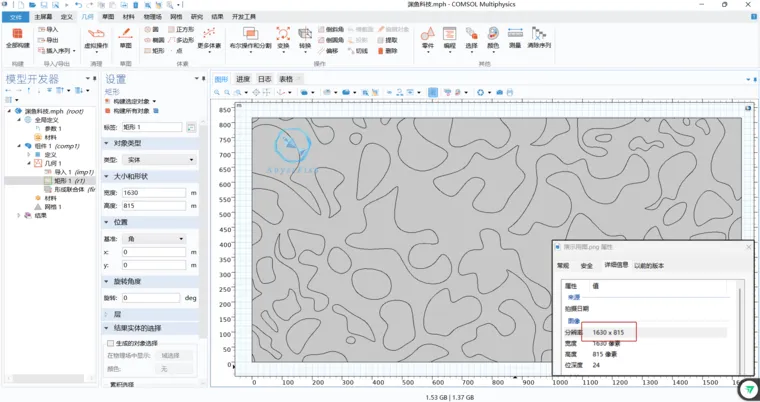This screenshot has width=760, height=402.
Task: Click the 草图 sketch pencil icon
Action: tap(126, 34)
